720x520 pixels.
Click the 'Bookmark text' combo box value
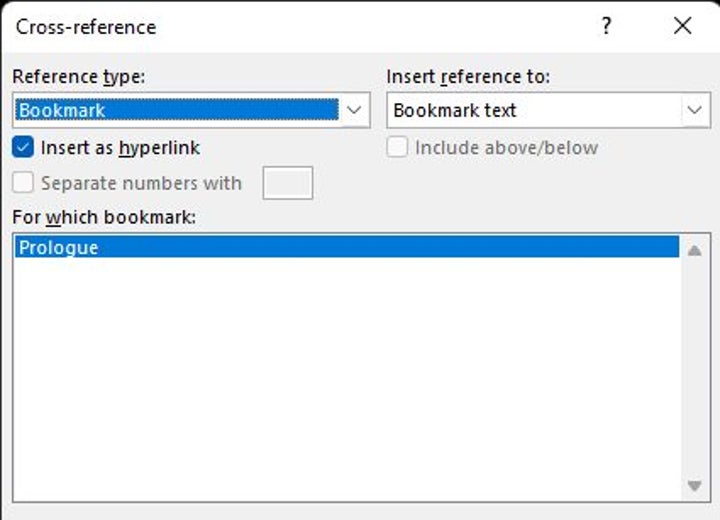point(532,110)
